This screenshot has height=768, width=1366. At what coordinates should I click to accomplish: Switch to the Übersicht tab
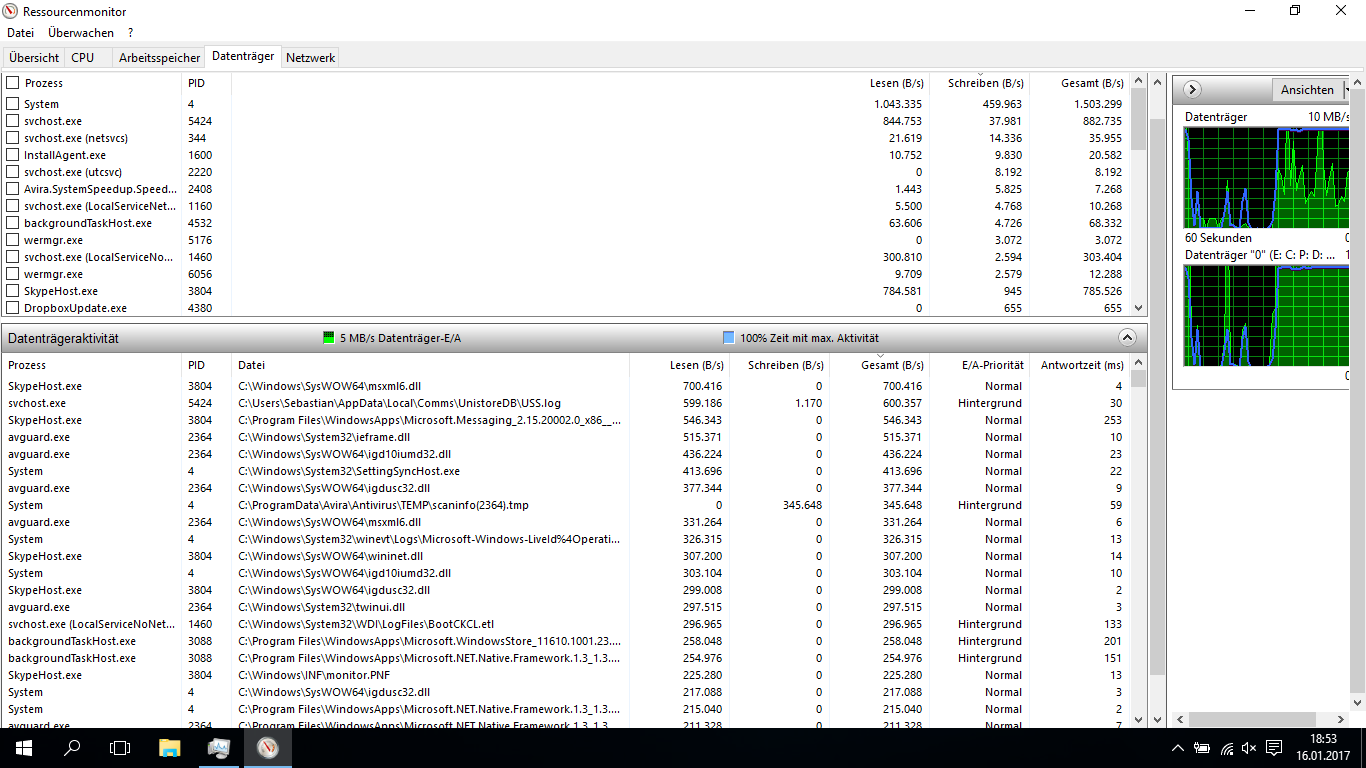point(34,58)
